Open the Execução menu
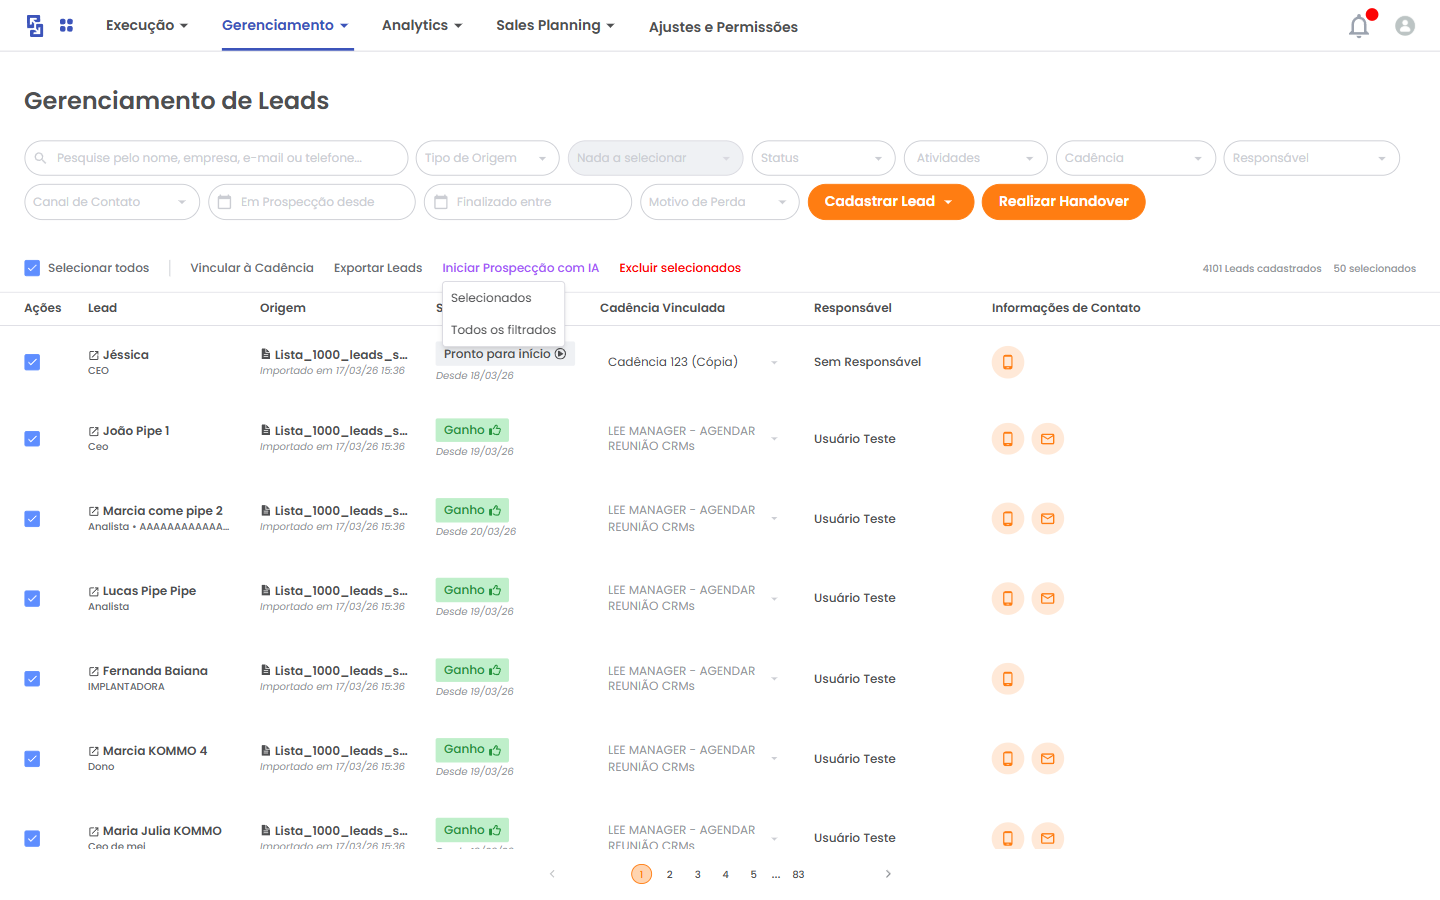Viewport: 1440px width, 900px height. coord(147,26)
